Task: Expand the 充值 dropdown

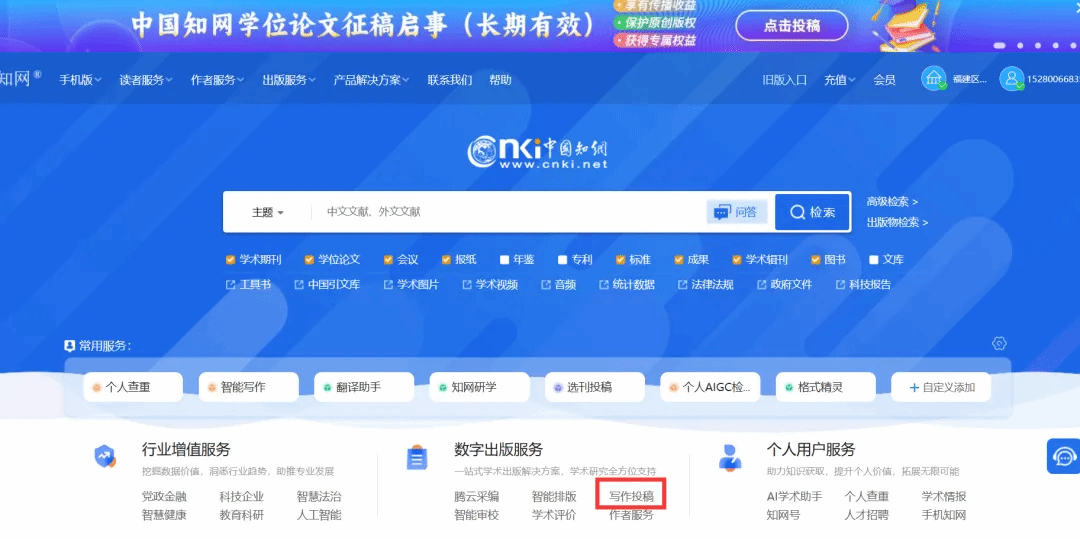Action: click(840, 80)
